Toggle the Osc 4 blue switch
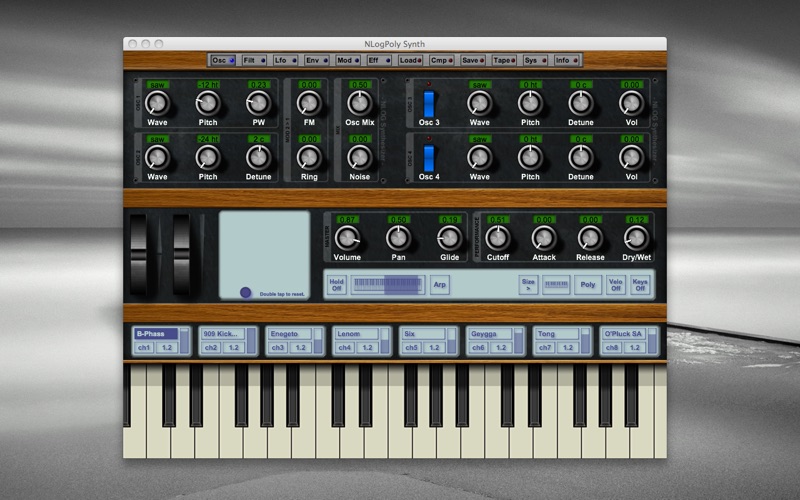The width and height of the screenshot is (800, 500). [429, 157]
